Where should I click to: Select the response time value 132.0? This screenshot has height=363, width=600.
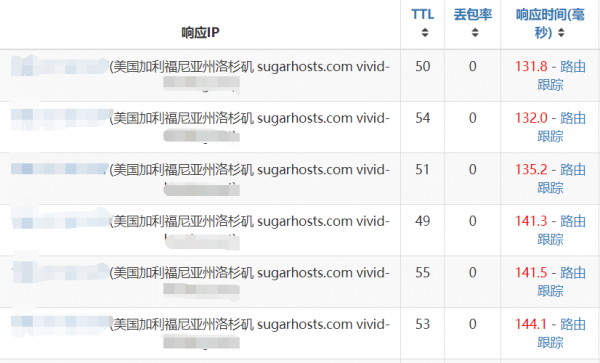(531, 118)
